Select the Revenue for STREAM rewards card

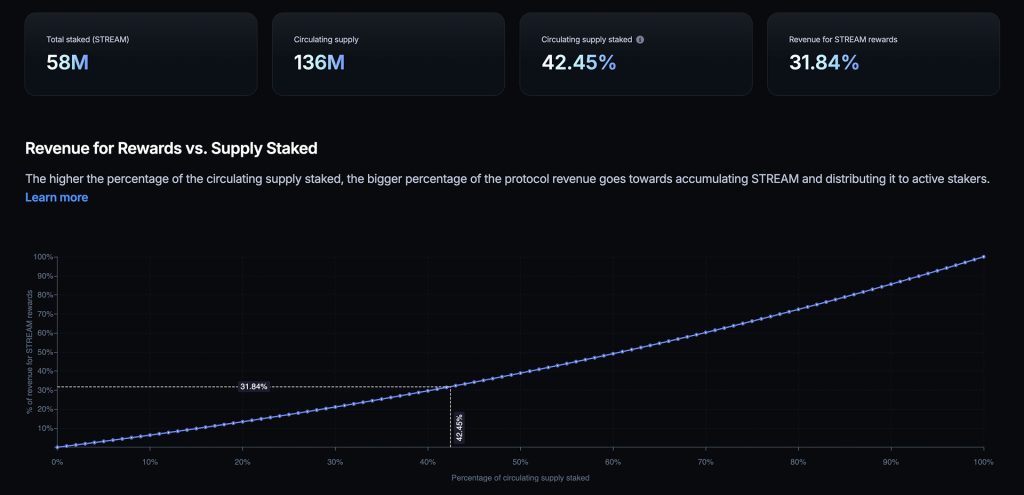(x=883, y=54)
